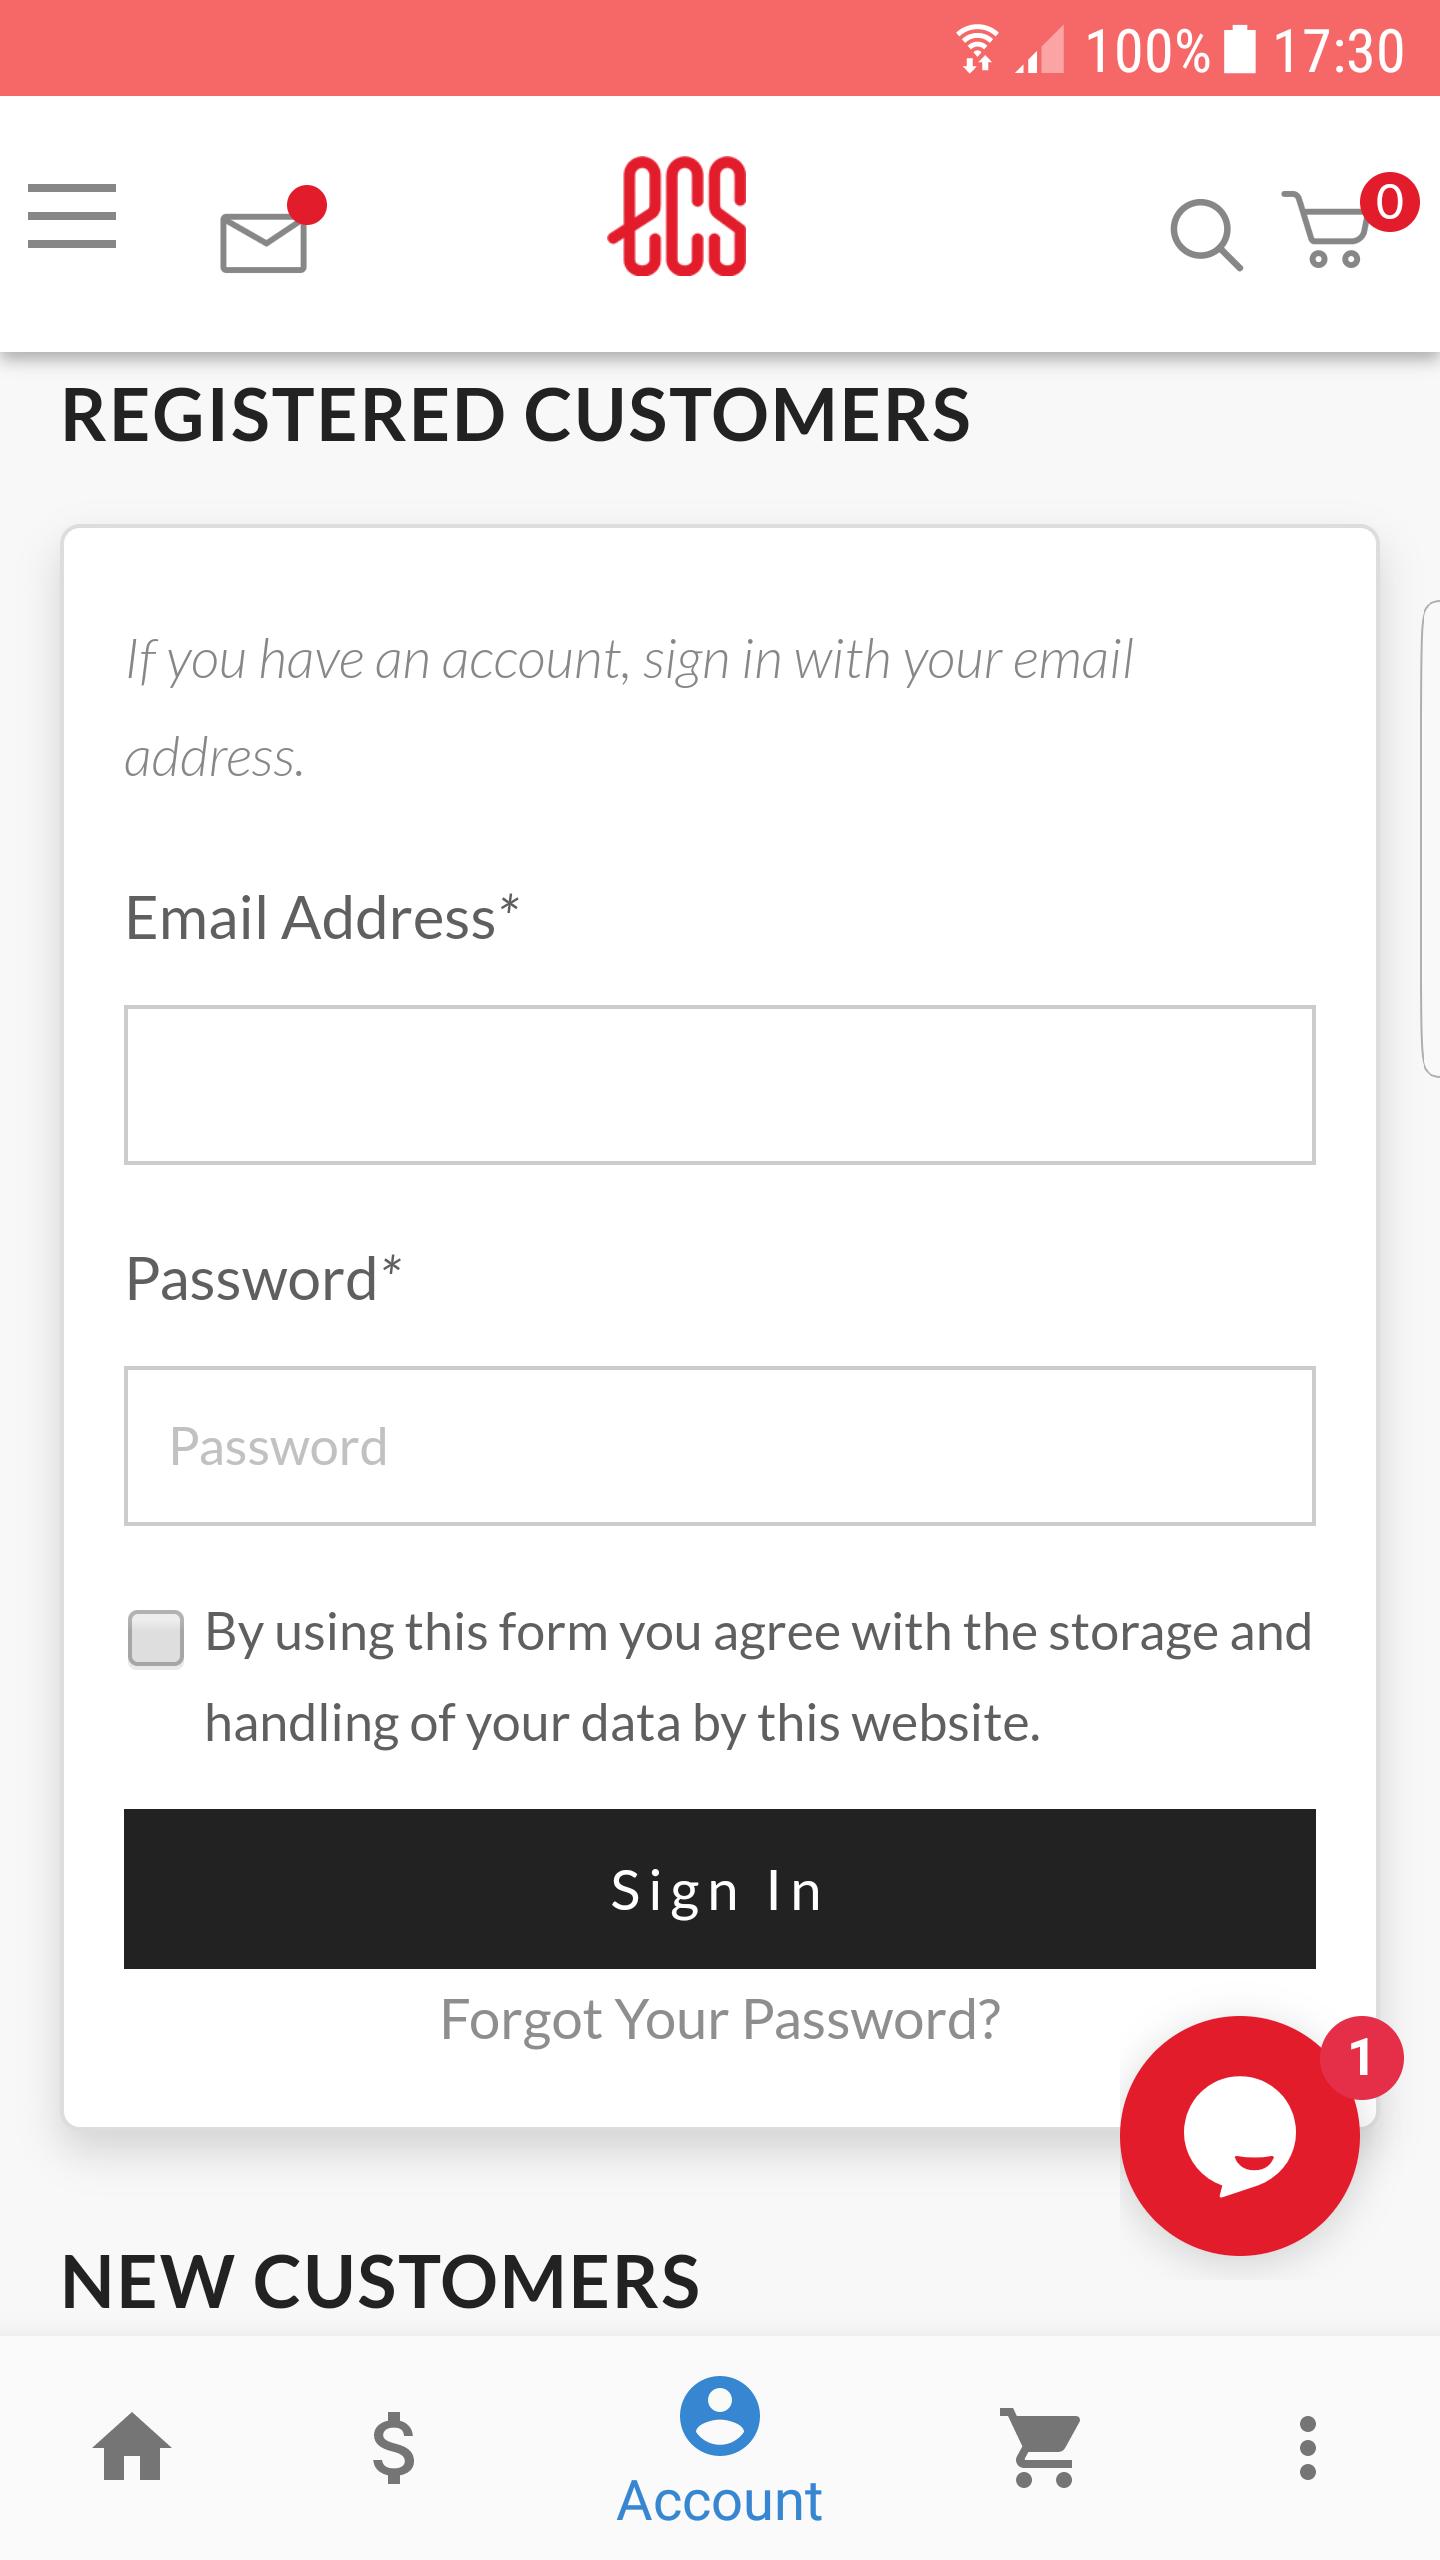Open search with magnifier icon
This screenshot has width=1440, height=2560.
pos(1206,236)
